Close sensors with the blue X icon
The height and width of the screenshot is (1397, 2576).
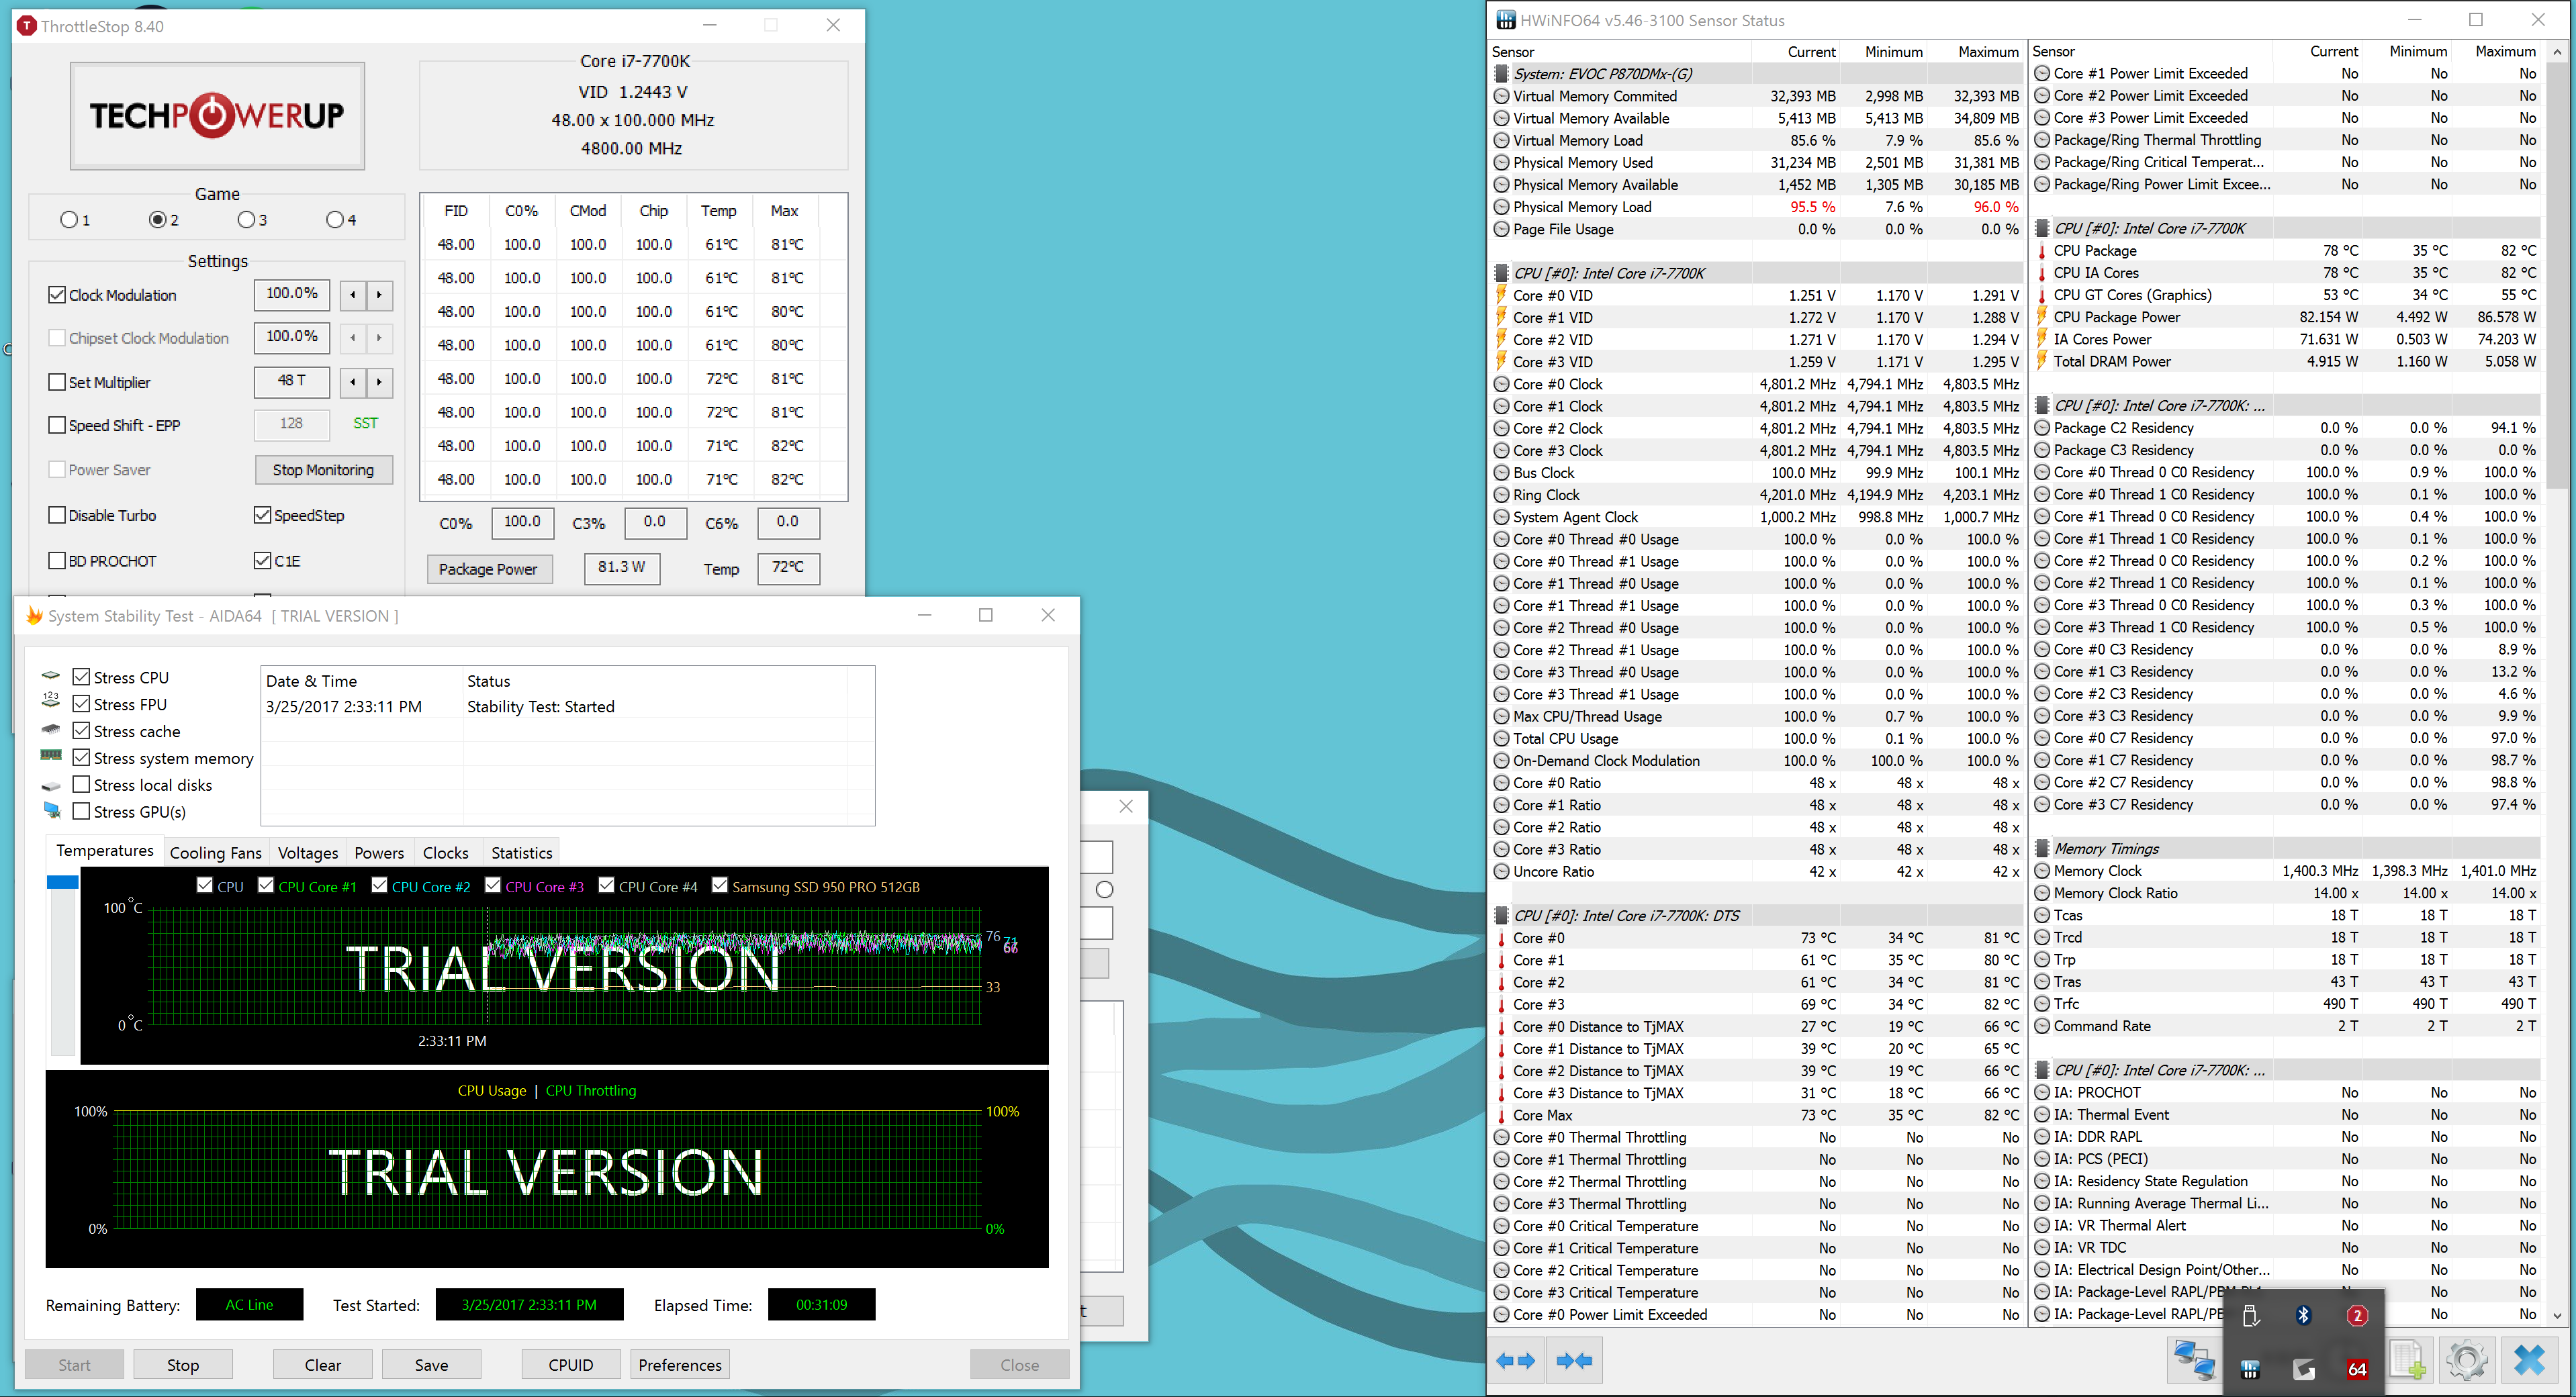(2529, 1361)
